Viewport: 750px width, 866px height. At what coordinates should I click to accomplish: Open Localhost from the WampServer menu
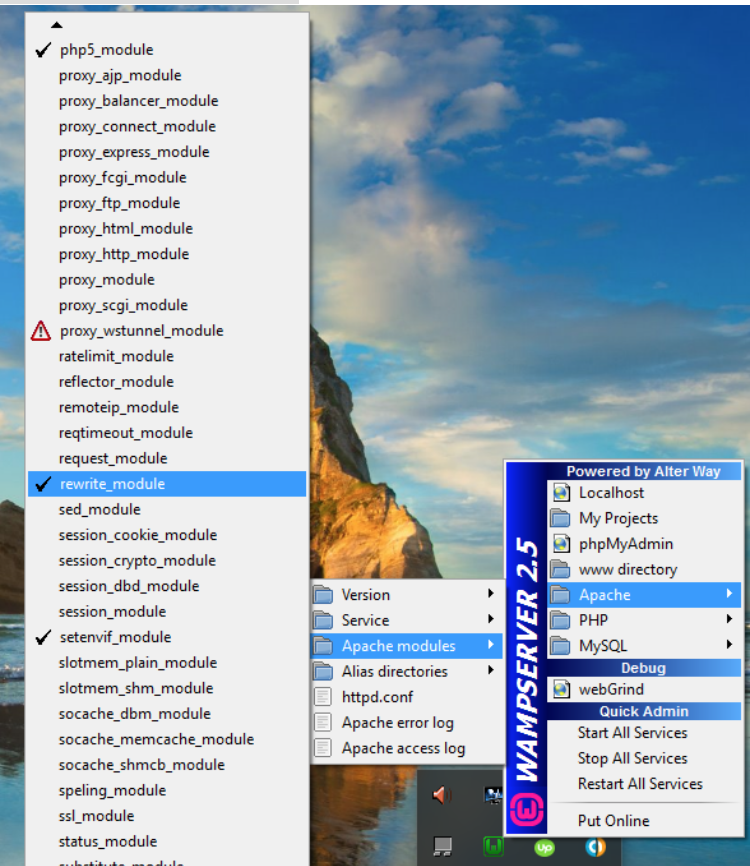pyautogui.click(x=644, y=493)
